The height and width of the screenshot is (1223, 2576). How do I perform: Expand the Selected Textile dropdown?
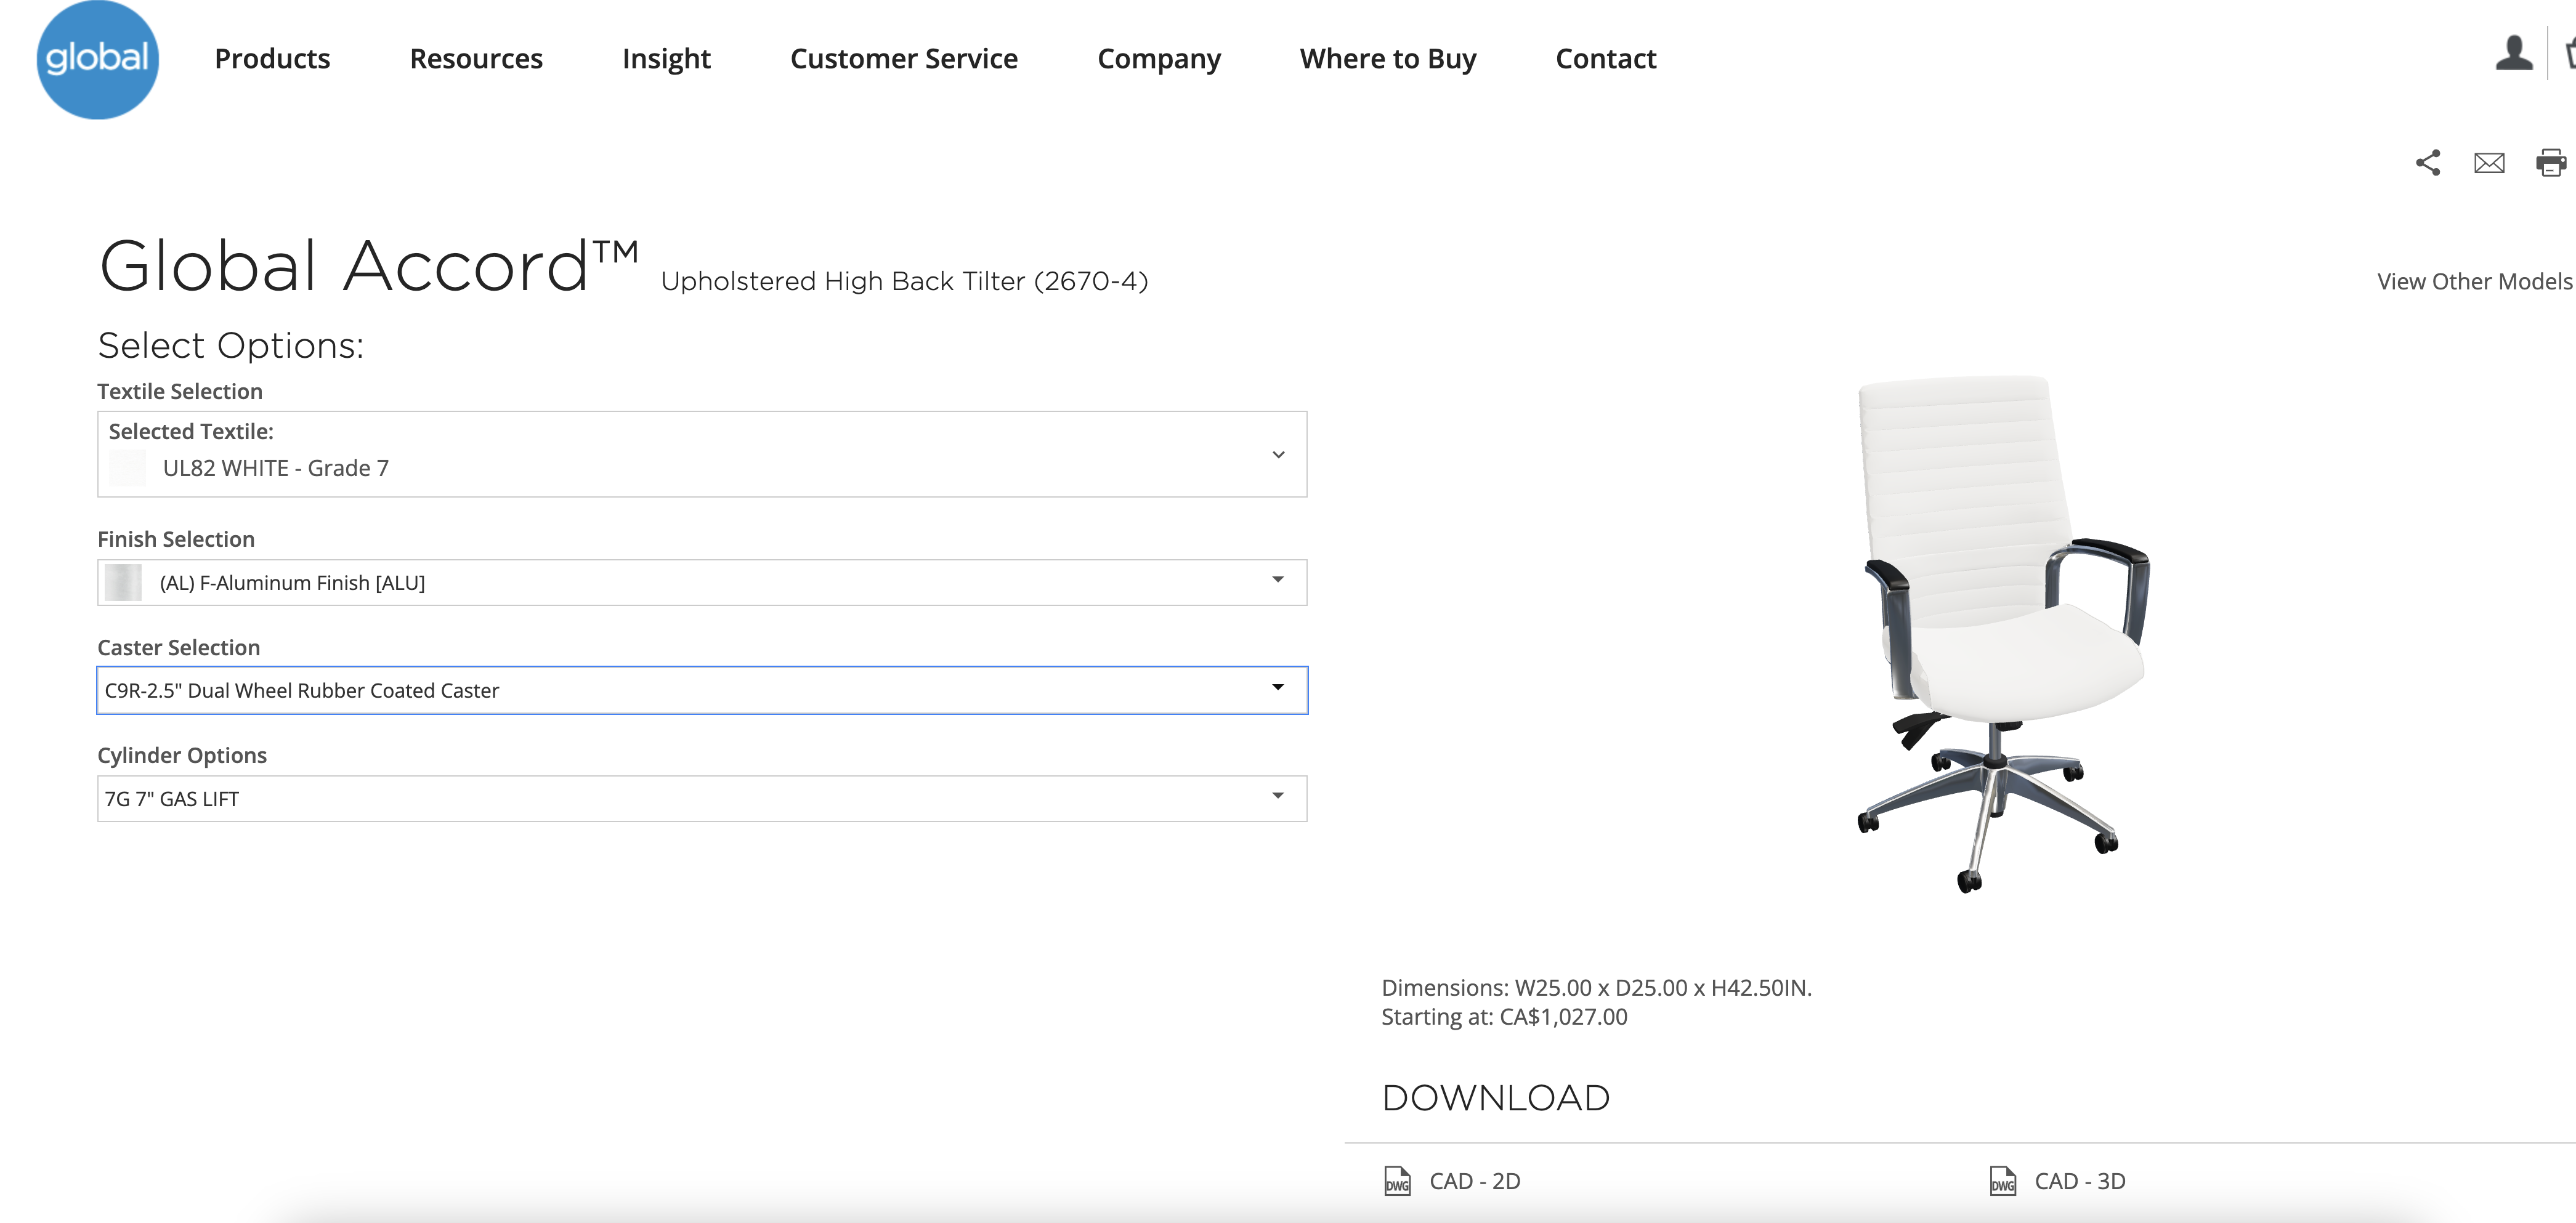[1277, 455]
